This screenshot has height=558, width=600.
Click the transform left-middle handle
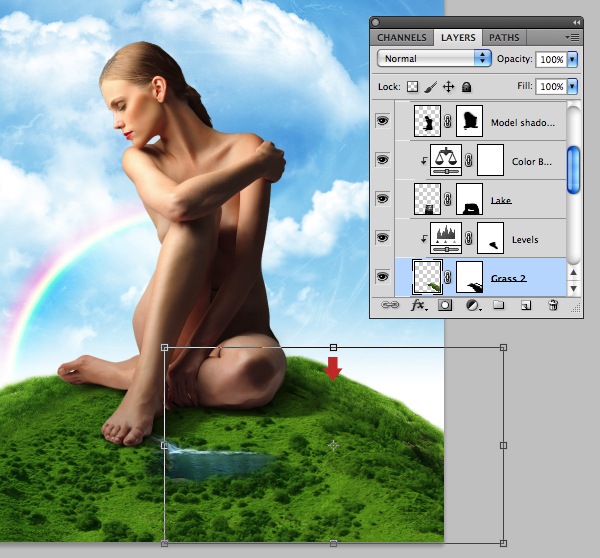click(x=165, y=445)
